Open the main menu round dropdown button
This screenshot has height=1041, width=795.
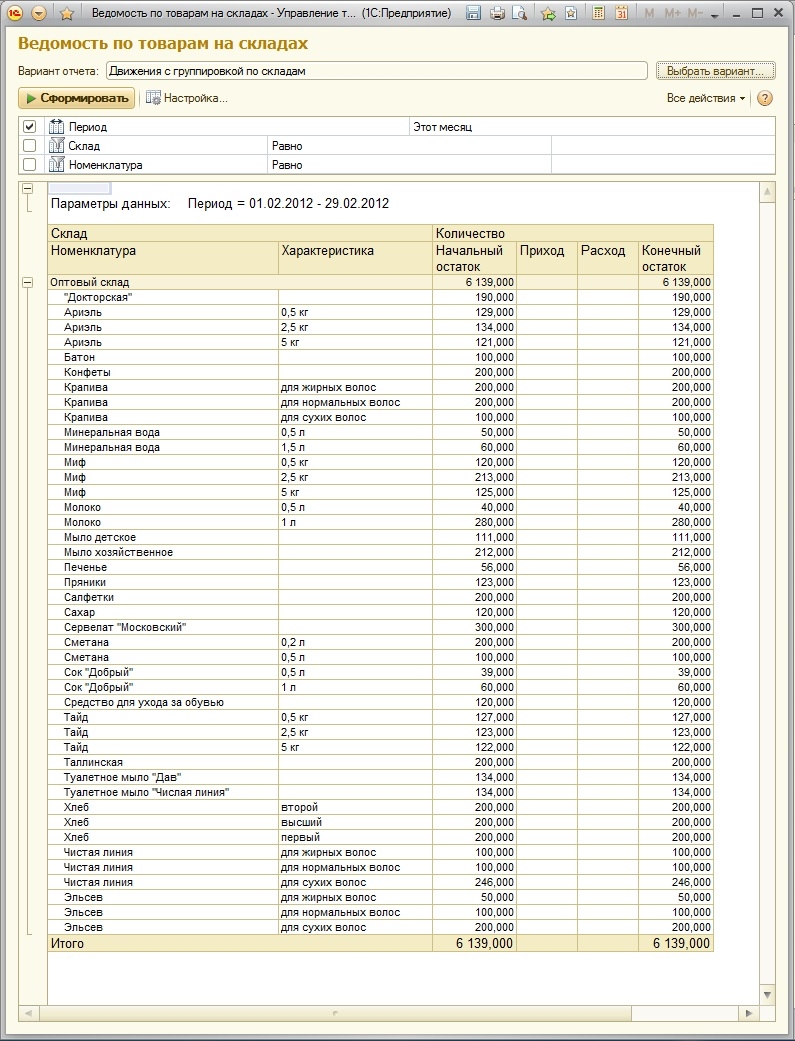39,13
